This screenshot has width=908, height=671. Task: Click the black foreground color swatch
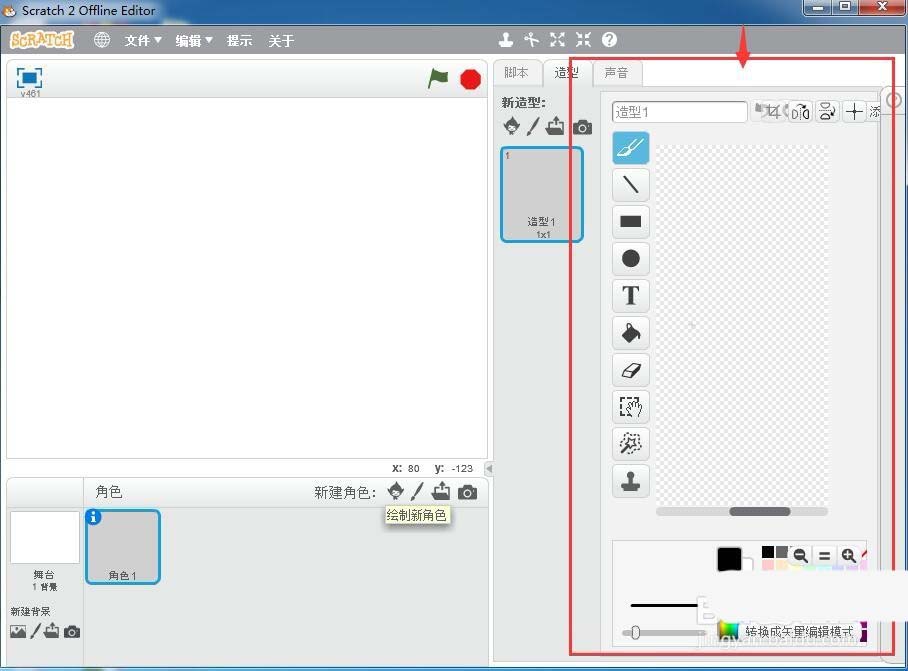[x=729, y=559]
